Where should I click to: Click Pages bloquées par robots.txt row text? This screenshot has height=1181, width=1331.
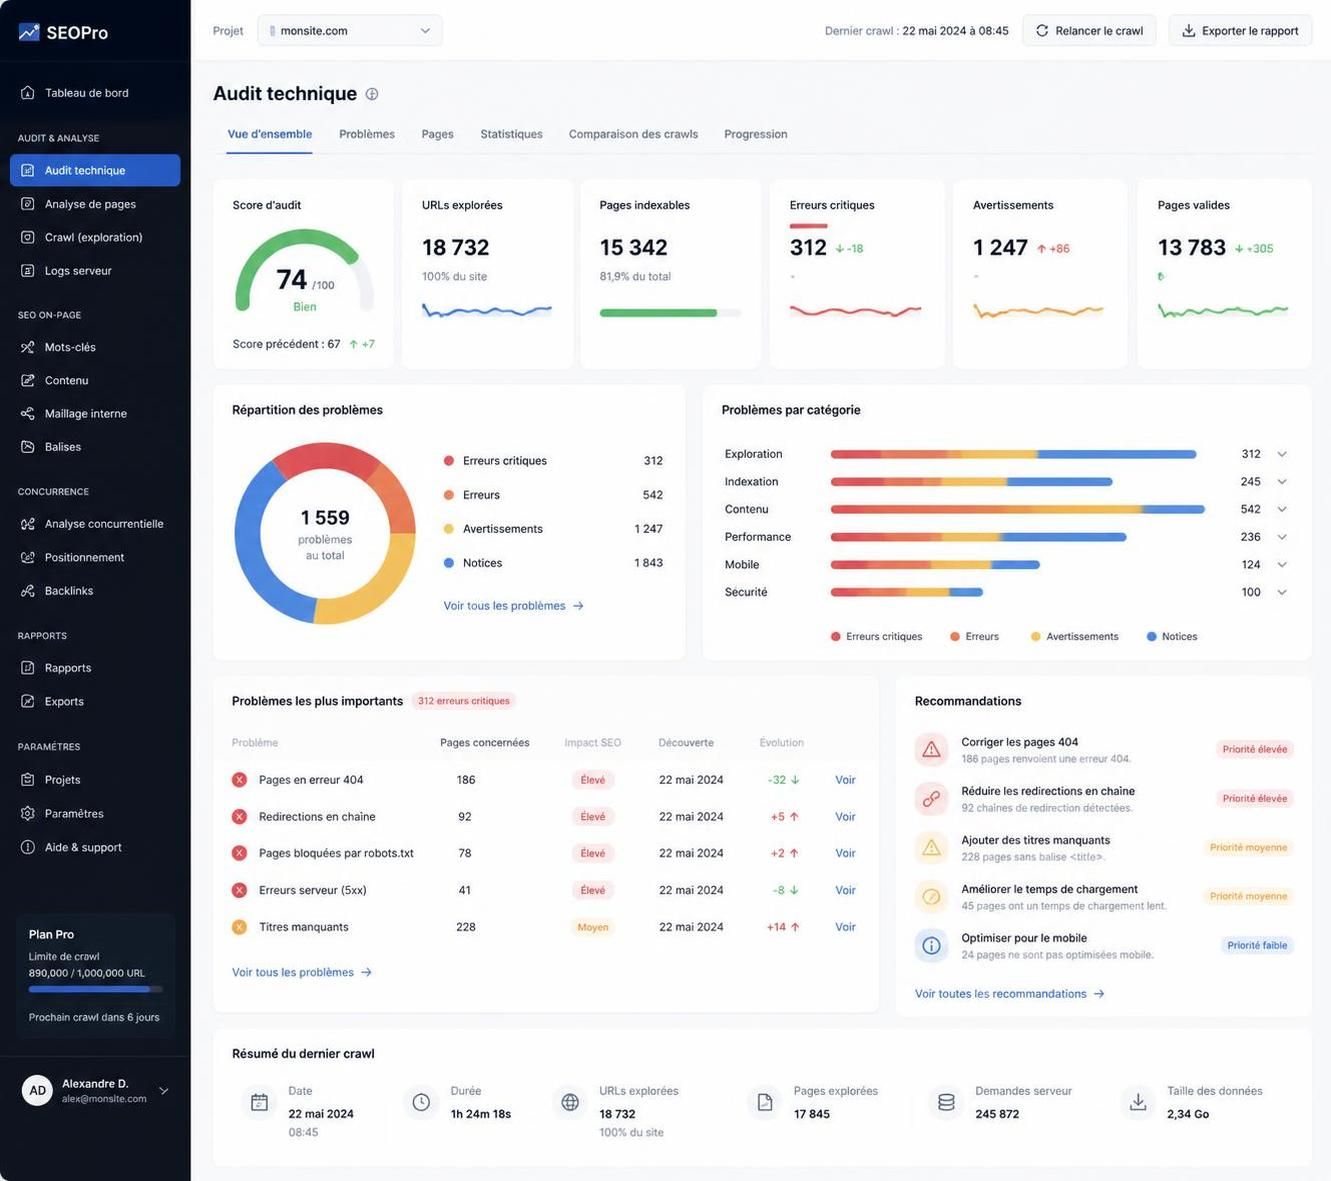336,853
